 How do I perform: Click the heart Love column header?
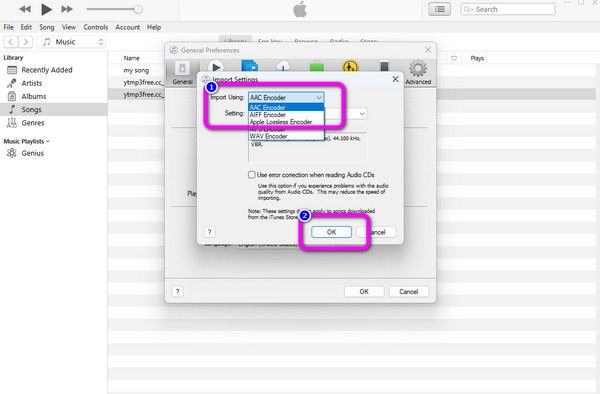pyautogui.click(x=454, y=58)
